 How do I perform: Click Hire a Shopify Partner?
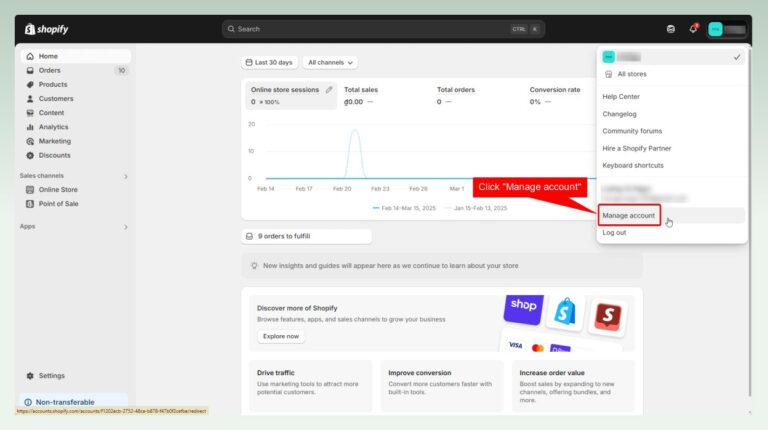coord(637,148)
